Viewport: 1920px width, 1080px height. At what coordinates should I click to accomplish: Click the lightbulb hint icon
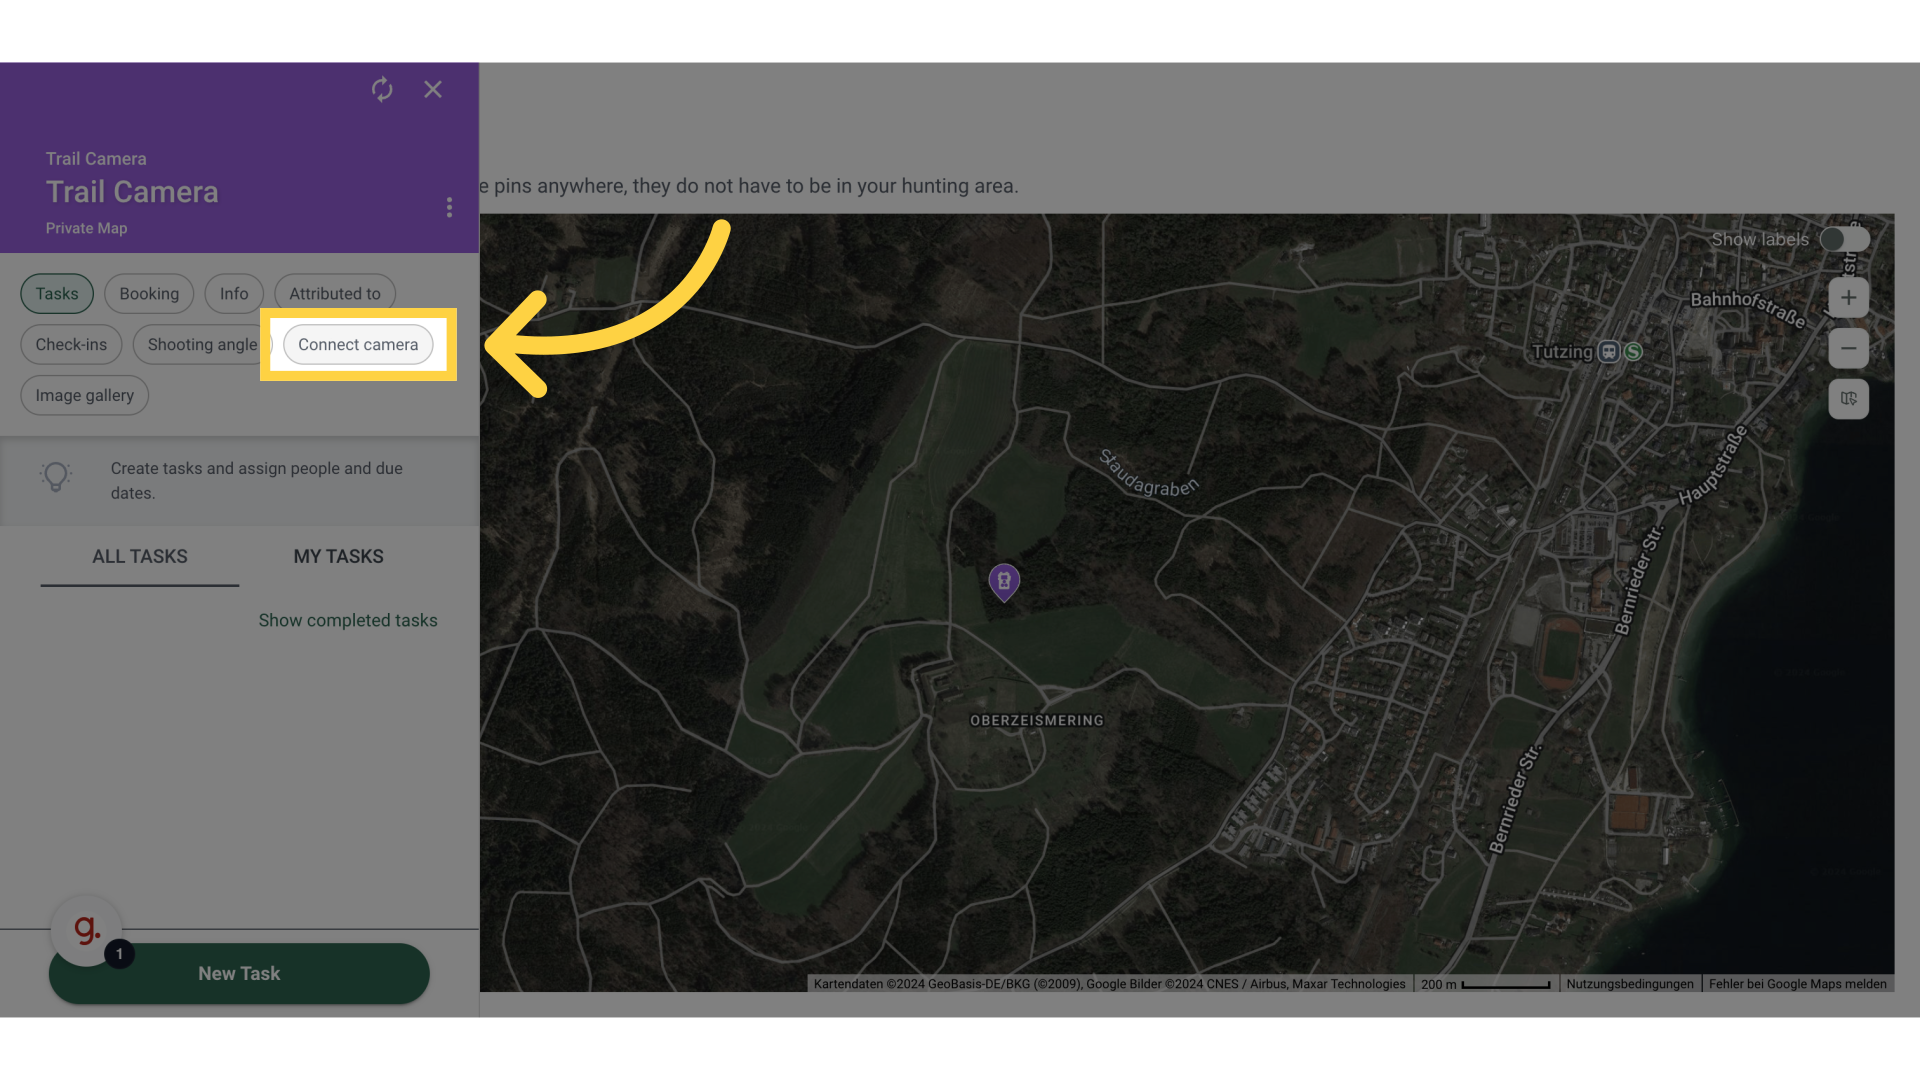pyautogui.click(x=56, y=477)
